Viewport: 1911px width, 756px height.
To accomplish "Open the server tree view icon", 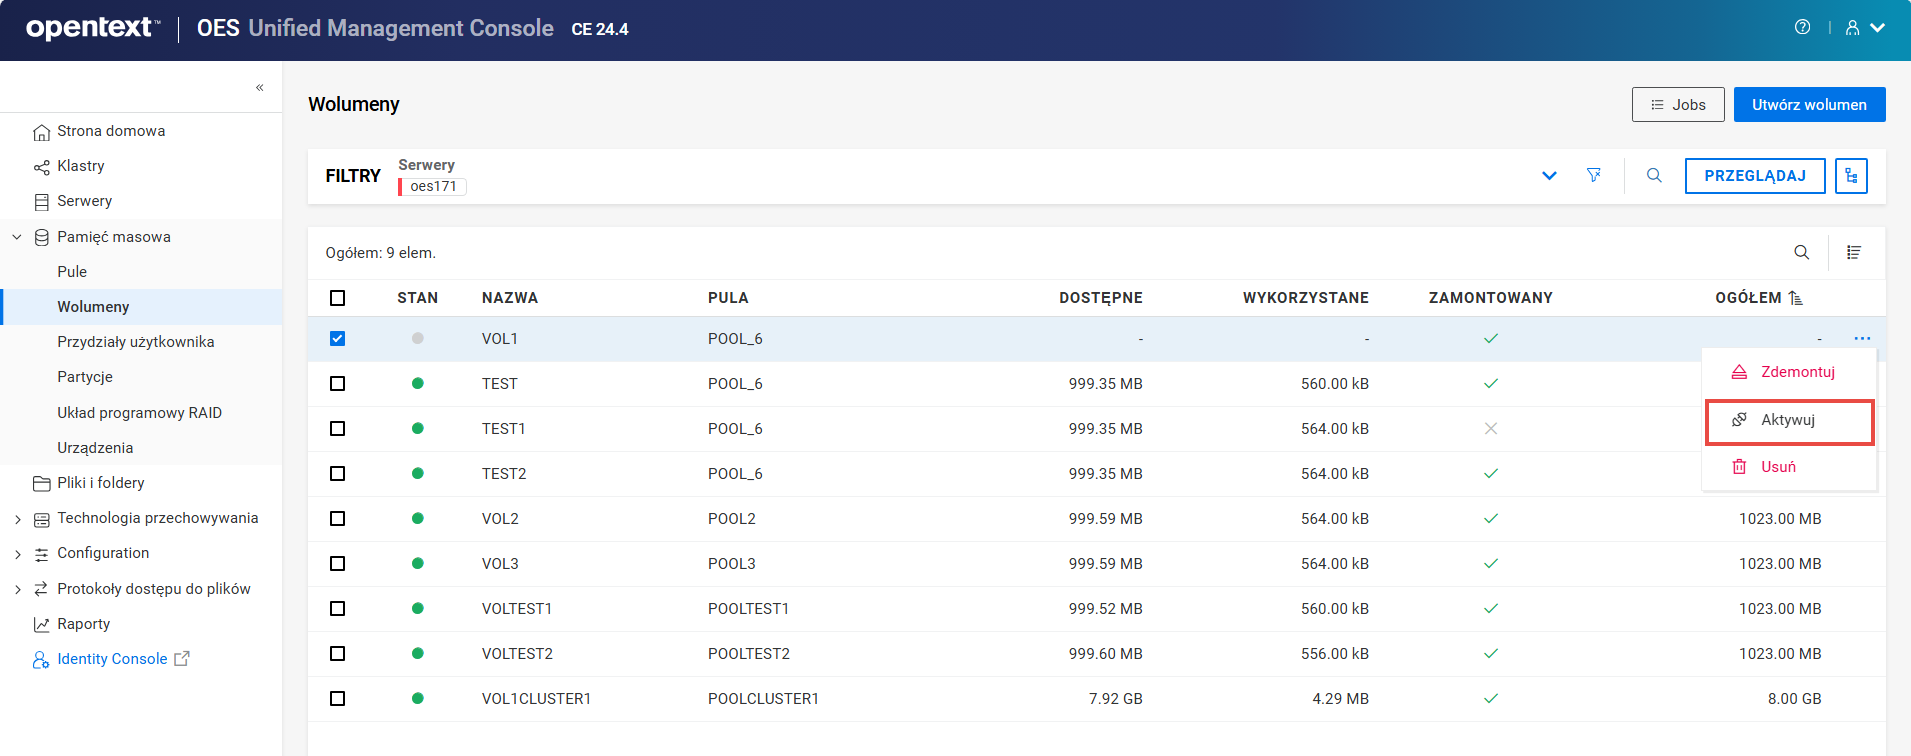I will pyautogui.click(x=1851, y=176).
